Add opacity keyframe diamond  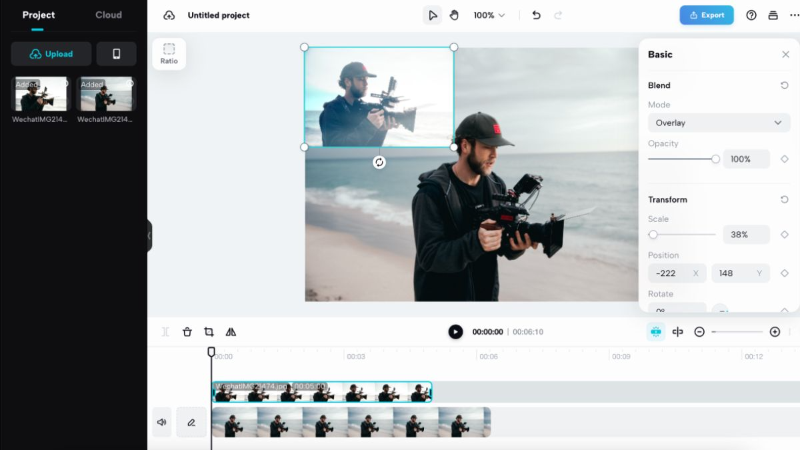tap(784, 159)
